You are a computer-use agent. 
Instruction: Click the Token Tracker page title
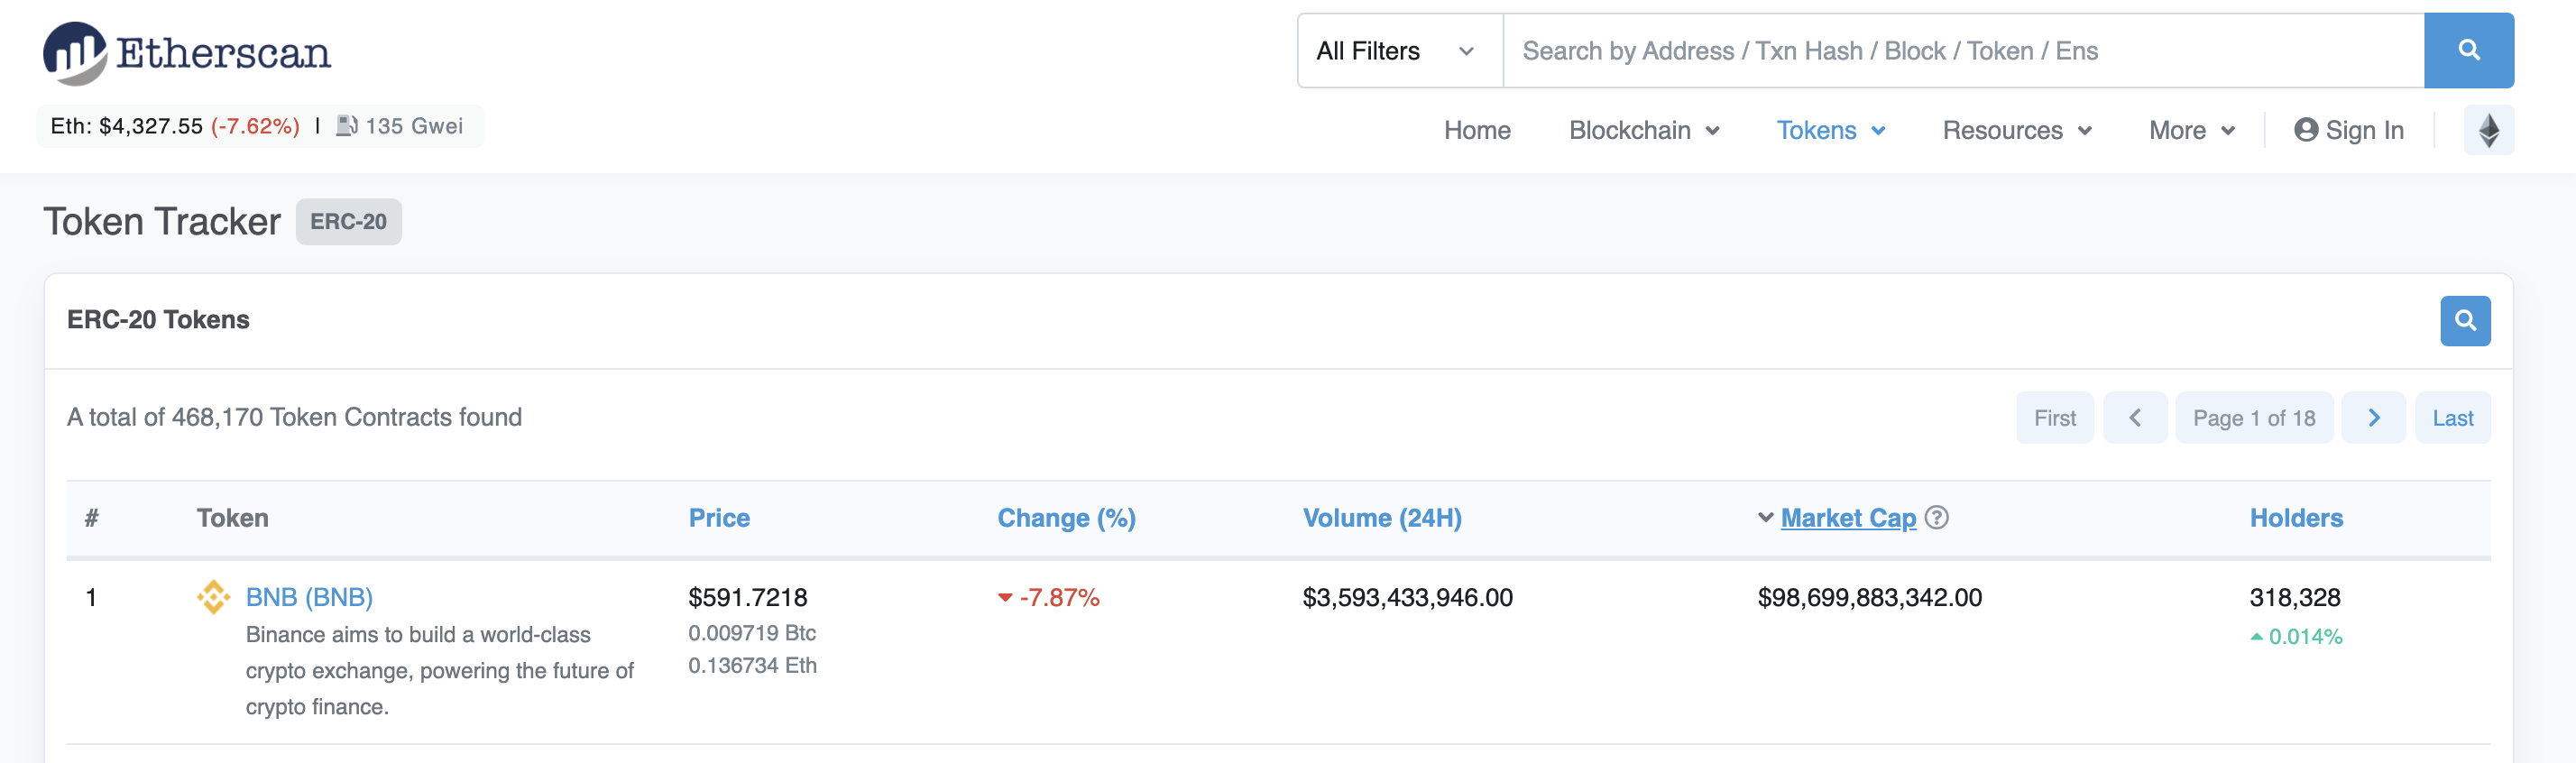162,222
